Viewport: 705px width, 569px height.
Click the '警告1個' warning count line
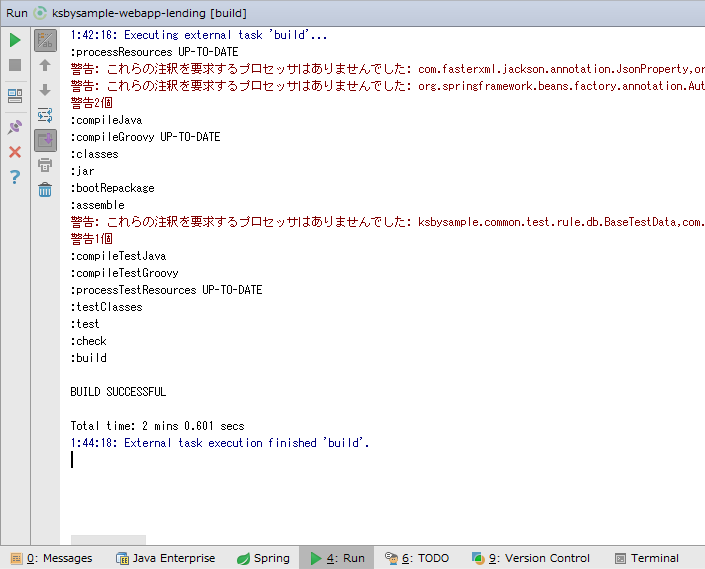(91, 239)
